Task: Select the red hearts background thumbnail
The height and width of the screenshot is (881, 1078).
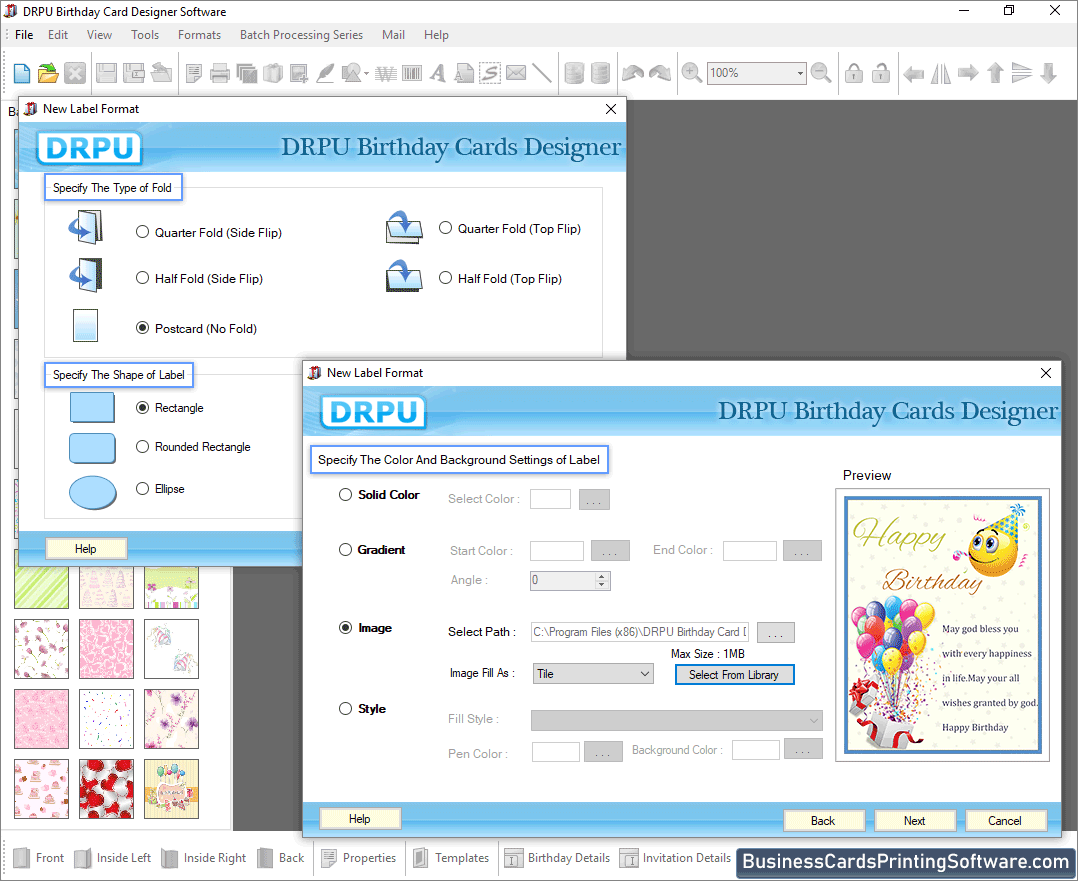Action: pyautogui.click(x=107, y=789)
